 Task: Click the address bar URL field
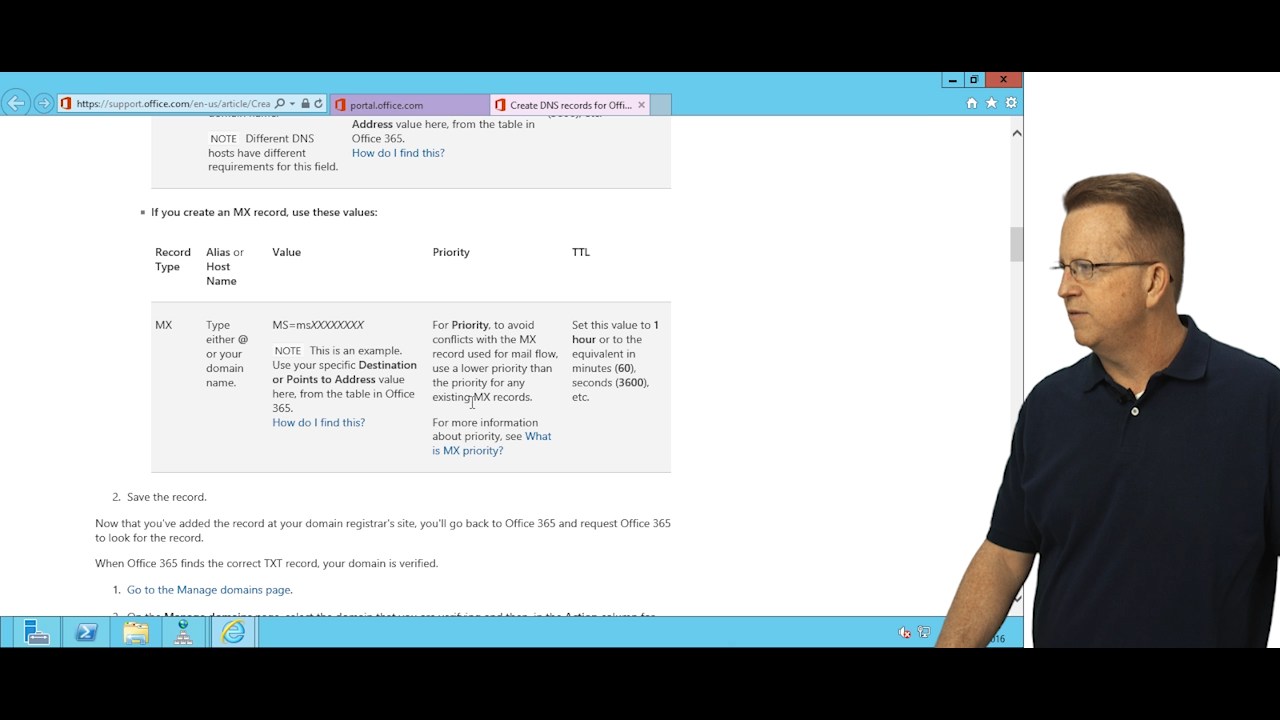pyautogui.click(x=172, y=104)
